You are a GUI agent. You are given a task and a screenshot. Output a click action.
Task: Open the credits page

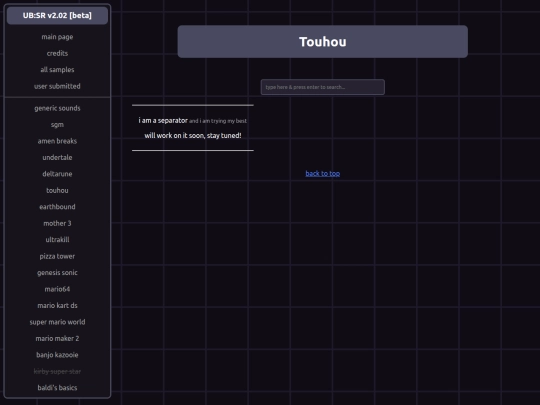[x=57, y=53]
